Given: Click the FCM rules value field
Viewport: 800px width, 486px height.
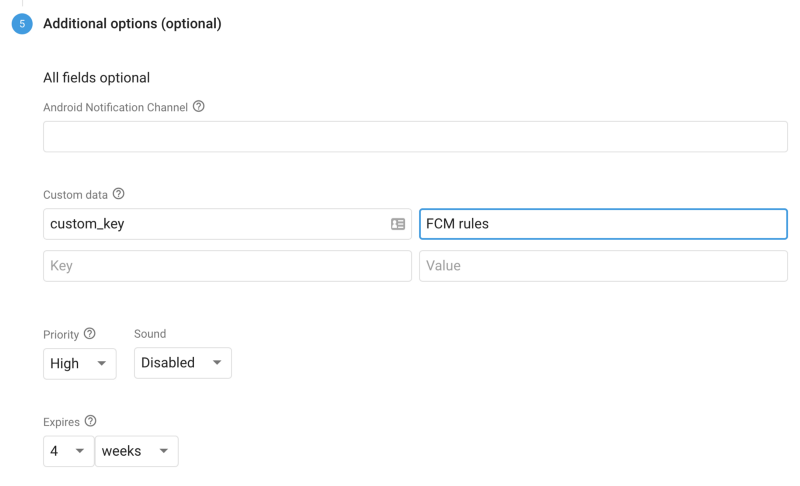Looking at the screenshot, I should (603, 224).
